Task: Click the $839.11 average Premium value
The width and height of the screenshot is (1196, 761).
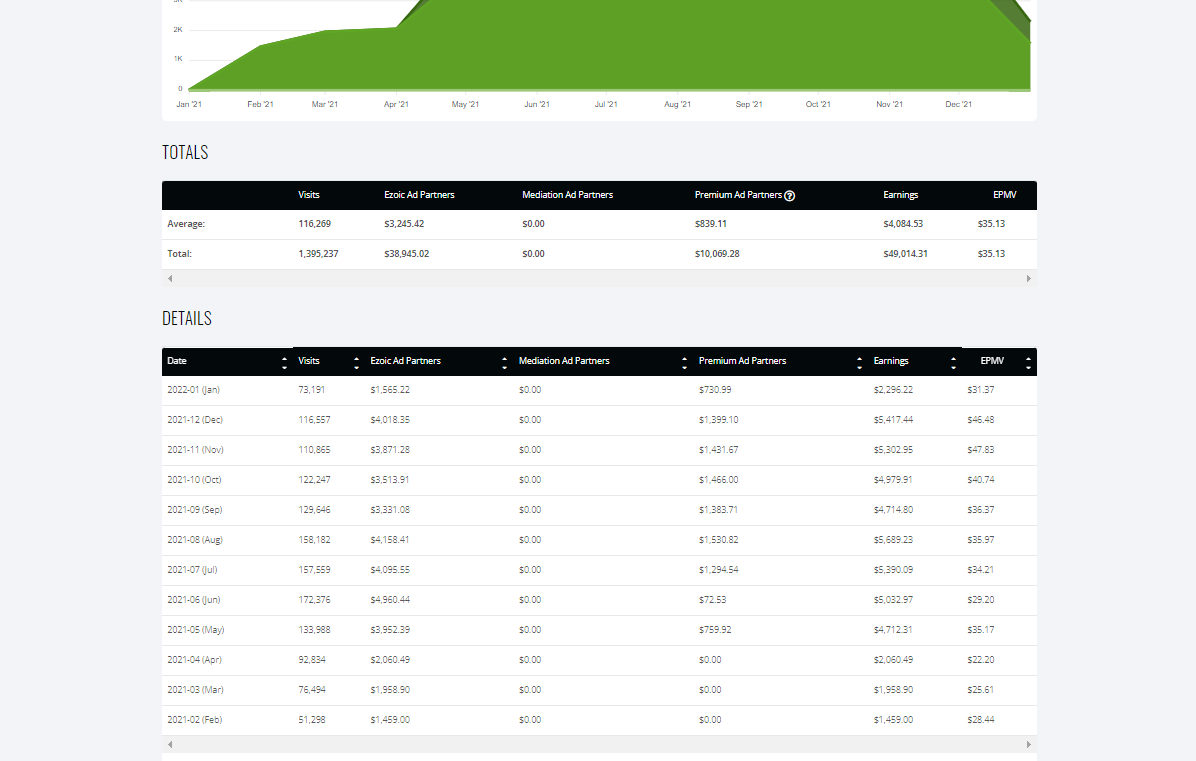Action: [711, 224]
